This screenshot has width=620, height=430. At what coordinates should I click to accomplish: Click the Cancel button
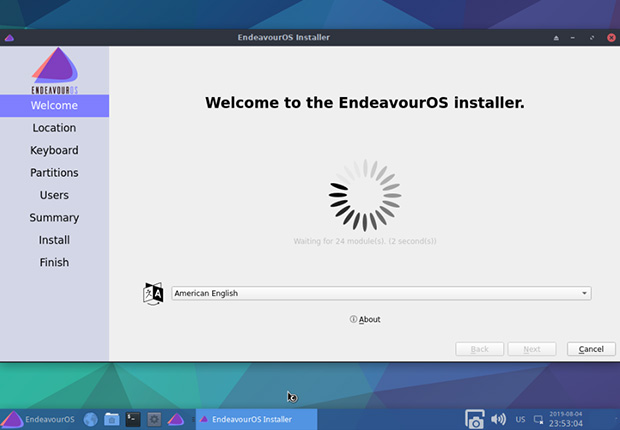[x=591, y=349]
